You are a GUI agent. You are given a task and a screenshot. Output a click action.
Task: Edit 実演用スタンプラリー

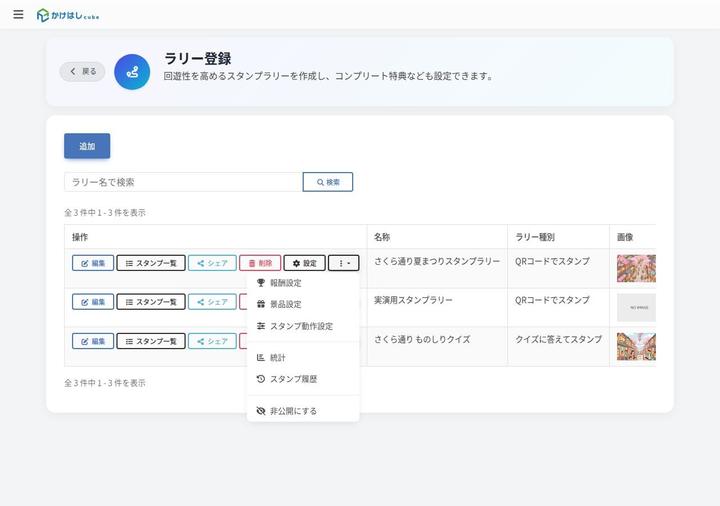pyautogui.click(x=93, y=302)
